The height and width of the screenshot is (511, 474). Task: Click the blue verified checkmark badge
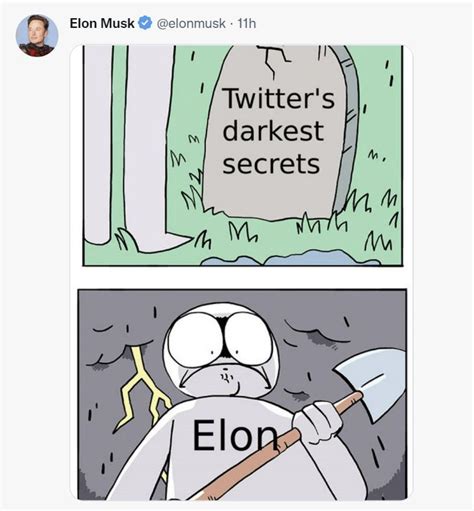145,23
